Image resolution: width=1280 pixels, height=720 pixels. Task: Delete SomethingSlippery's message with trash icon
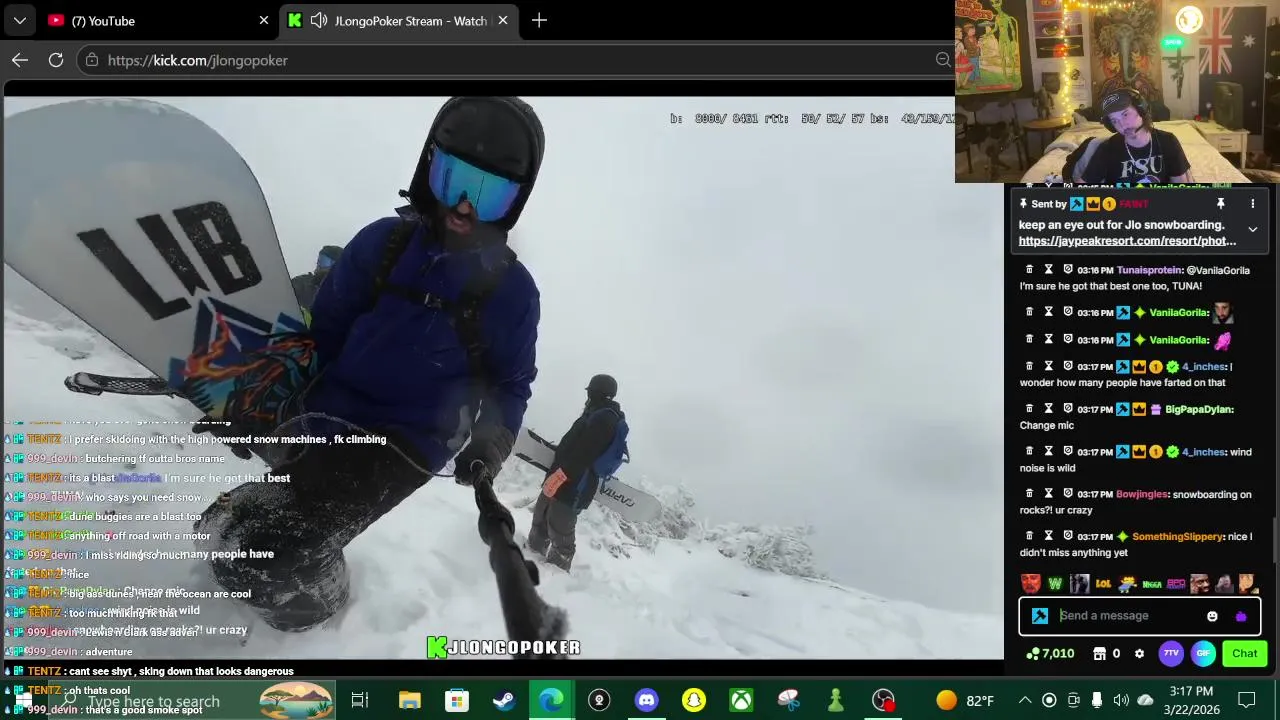pyautogui.click(x=1029, y=536)
